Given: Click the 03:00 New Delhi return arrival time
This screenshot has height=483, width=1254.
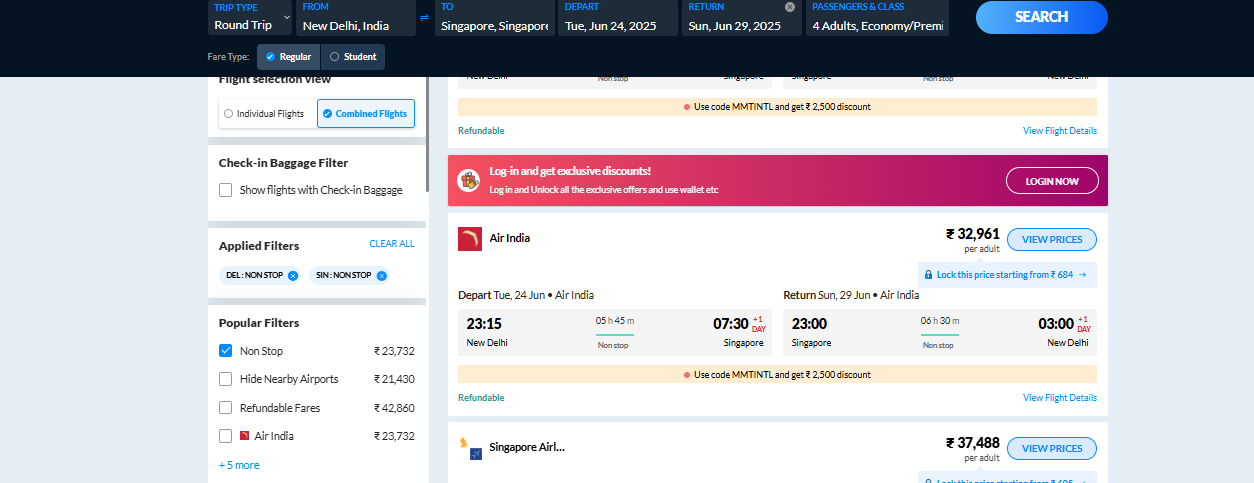Looking at the screenshot, I should (1056, 324).
